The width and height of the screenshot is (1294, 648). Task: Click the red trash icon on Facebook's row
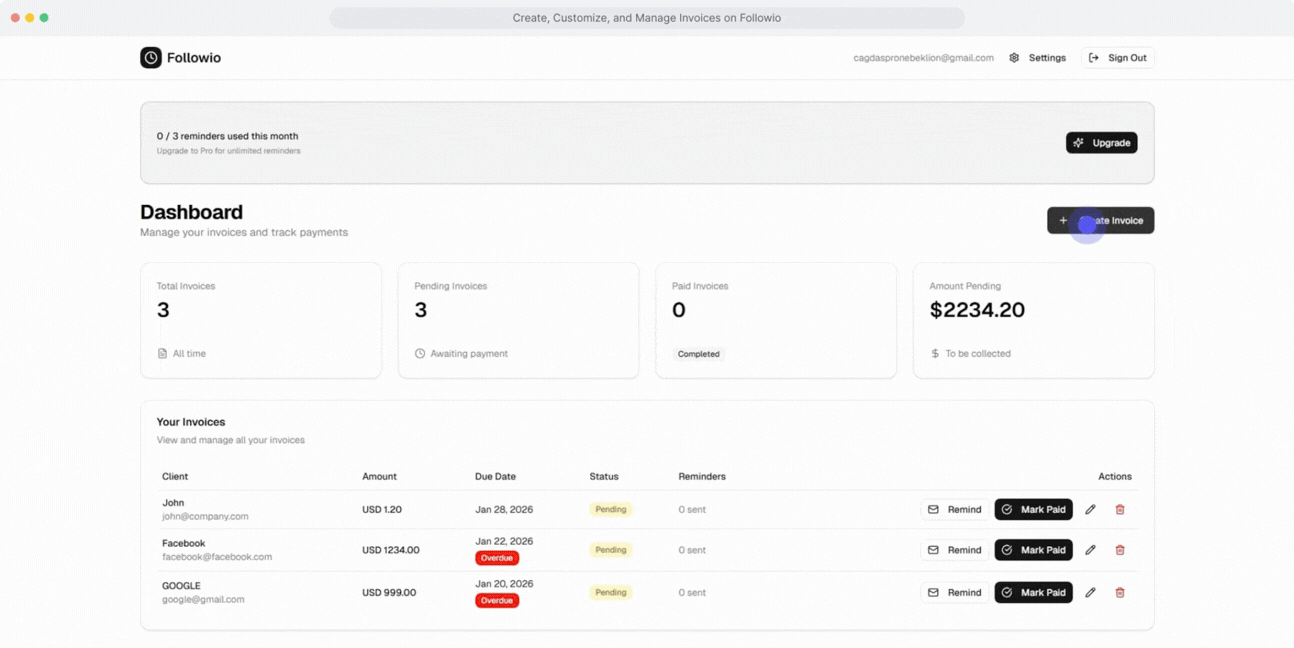click(1120, 549)
